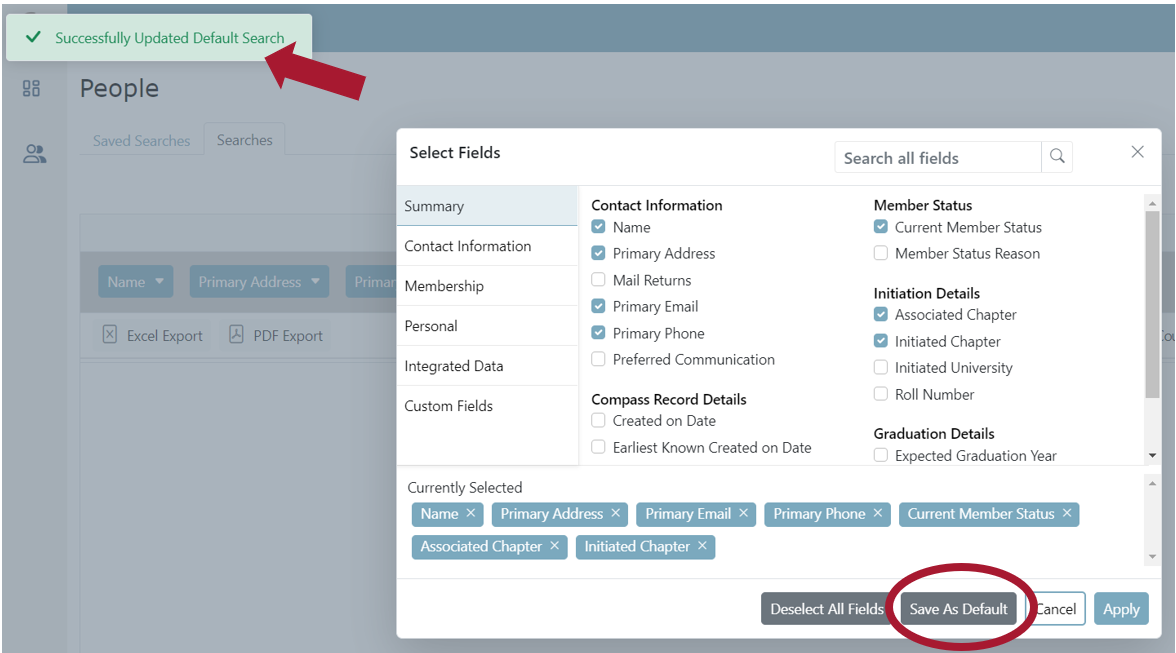The height and width of the screenshot is (653, 1176).
Task: Select the Membership category
Action: click(x=488, y=286)
